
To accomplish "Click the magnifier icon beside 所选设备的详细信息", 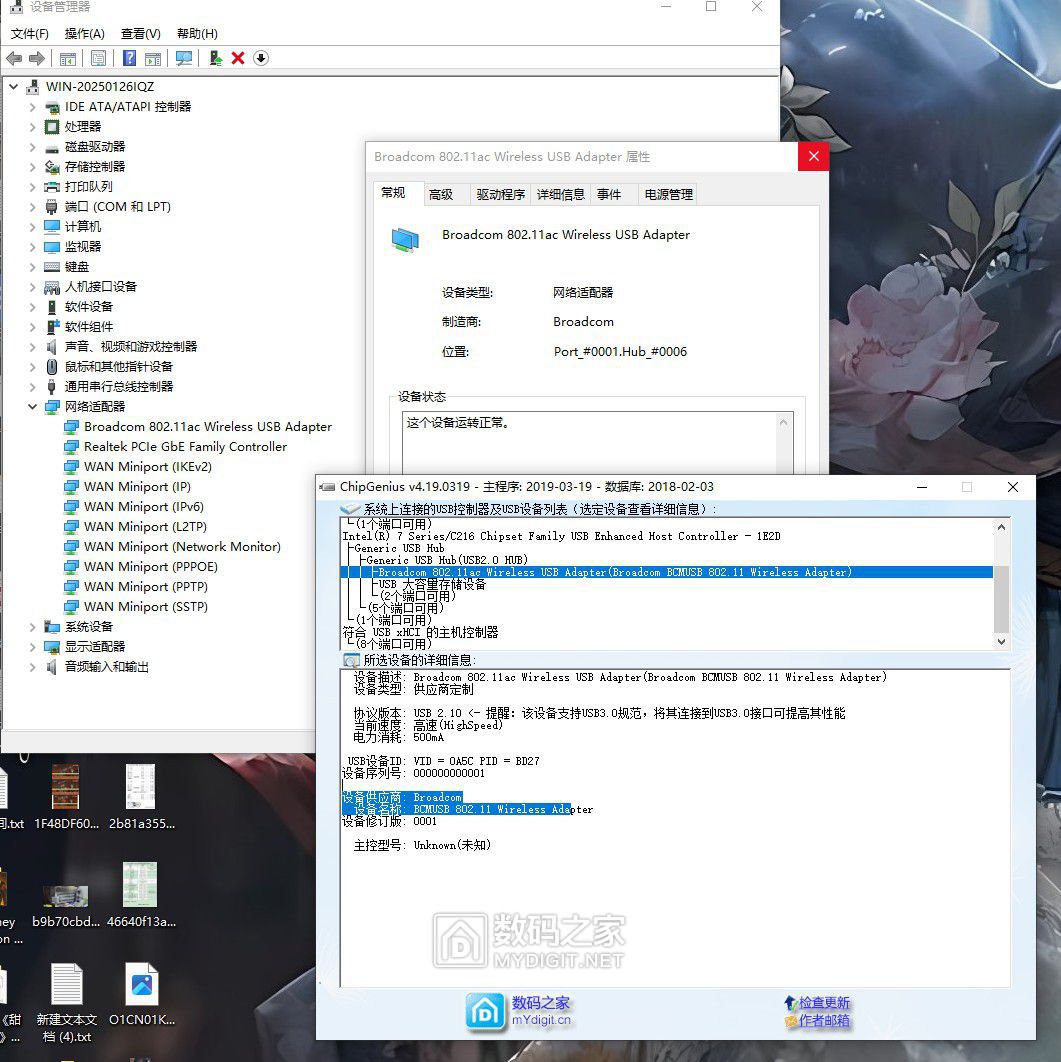I will coord(351,660).
